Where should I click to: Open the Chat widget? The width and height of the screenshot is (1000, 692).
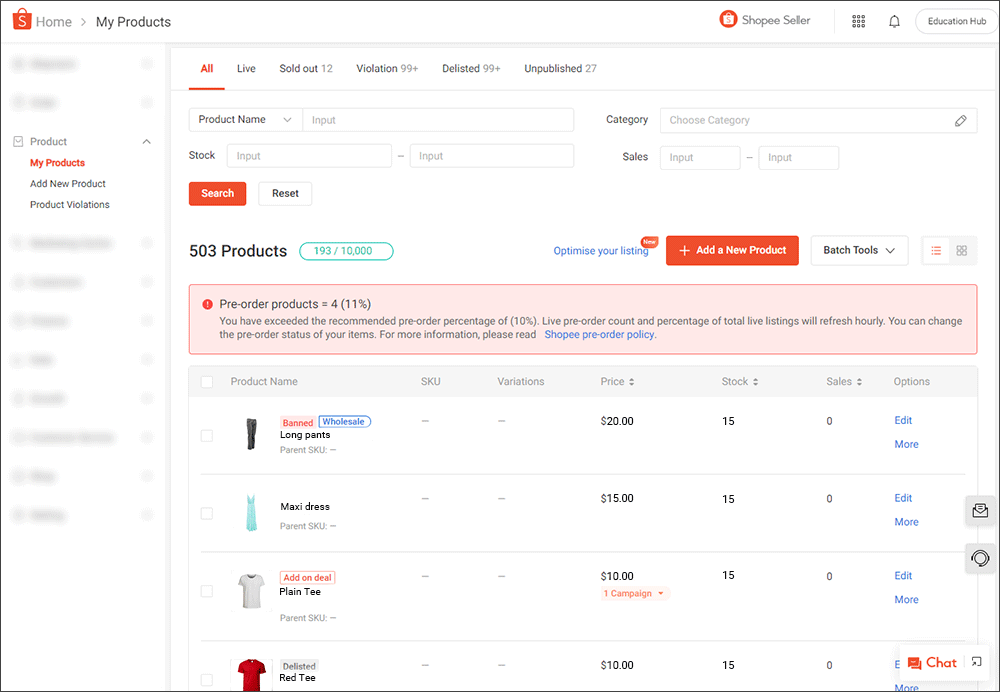click(x=932, y=663)
